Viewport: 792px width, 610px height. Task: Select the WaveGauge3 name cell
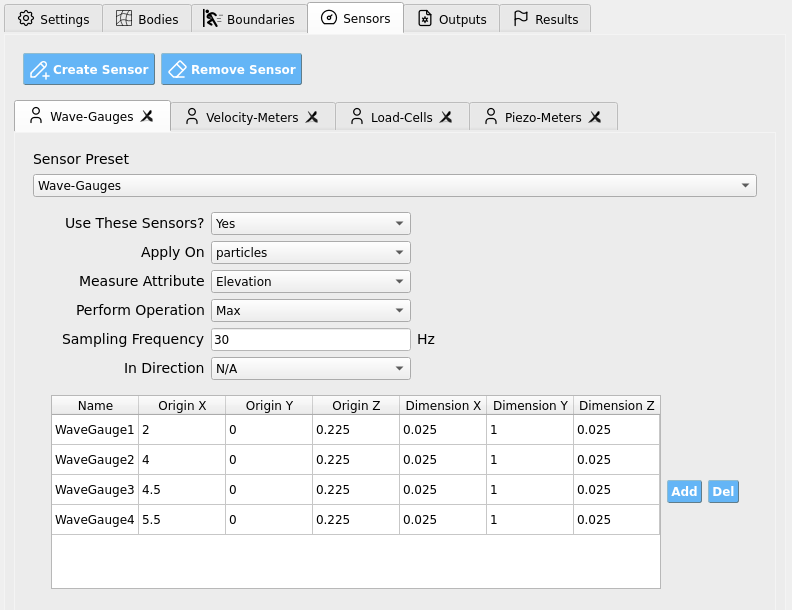click(95, 490)
